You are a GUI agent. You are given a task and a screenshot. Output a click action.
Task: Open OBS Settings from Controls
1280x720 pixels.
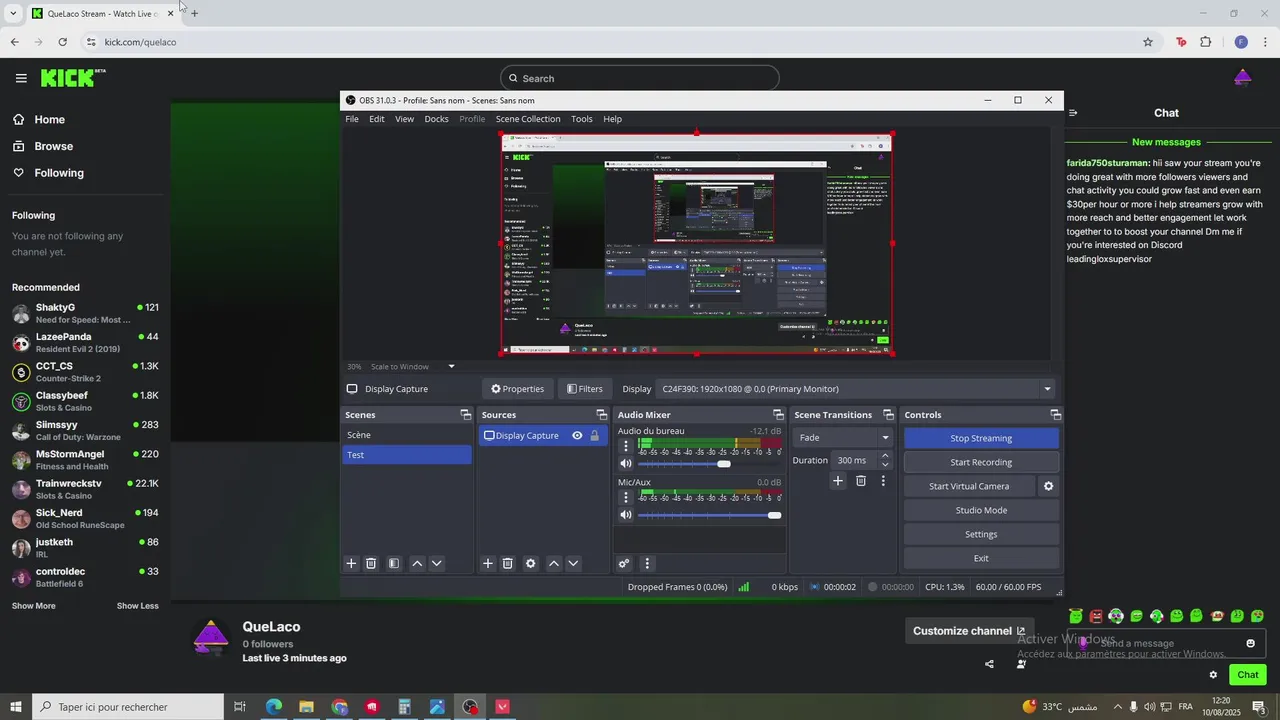pos(981,534)
